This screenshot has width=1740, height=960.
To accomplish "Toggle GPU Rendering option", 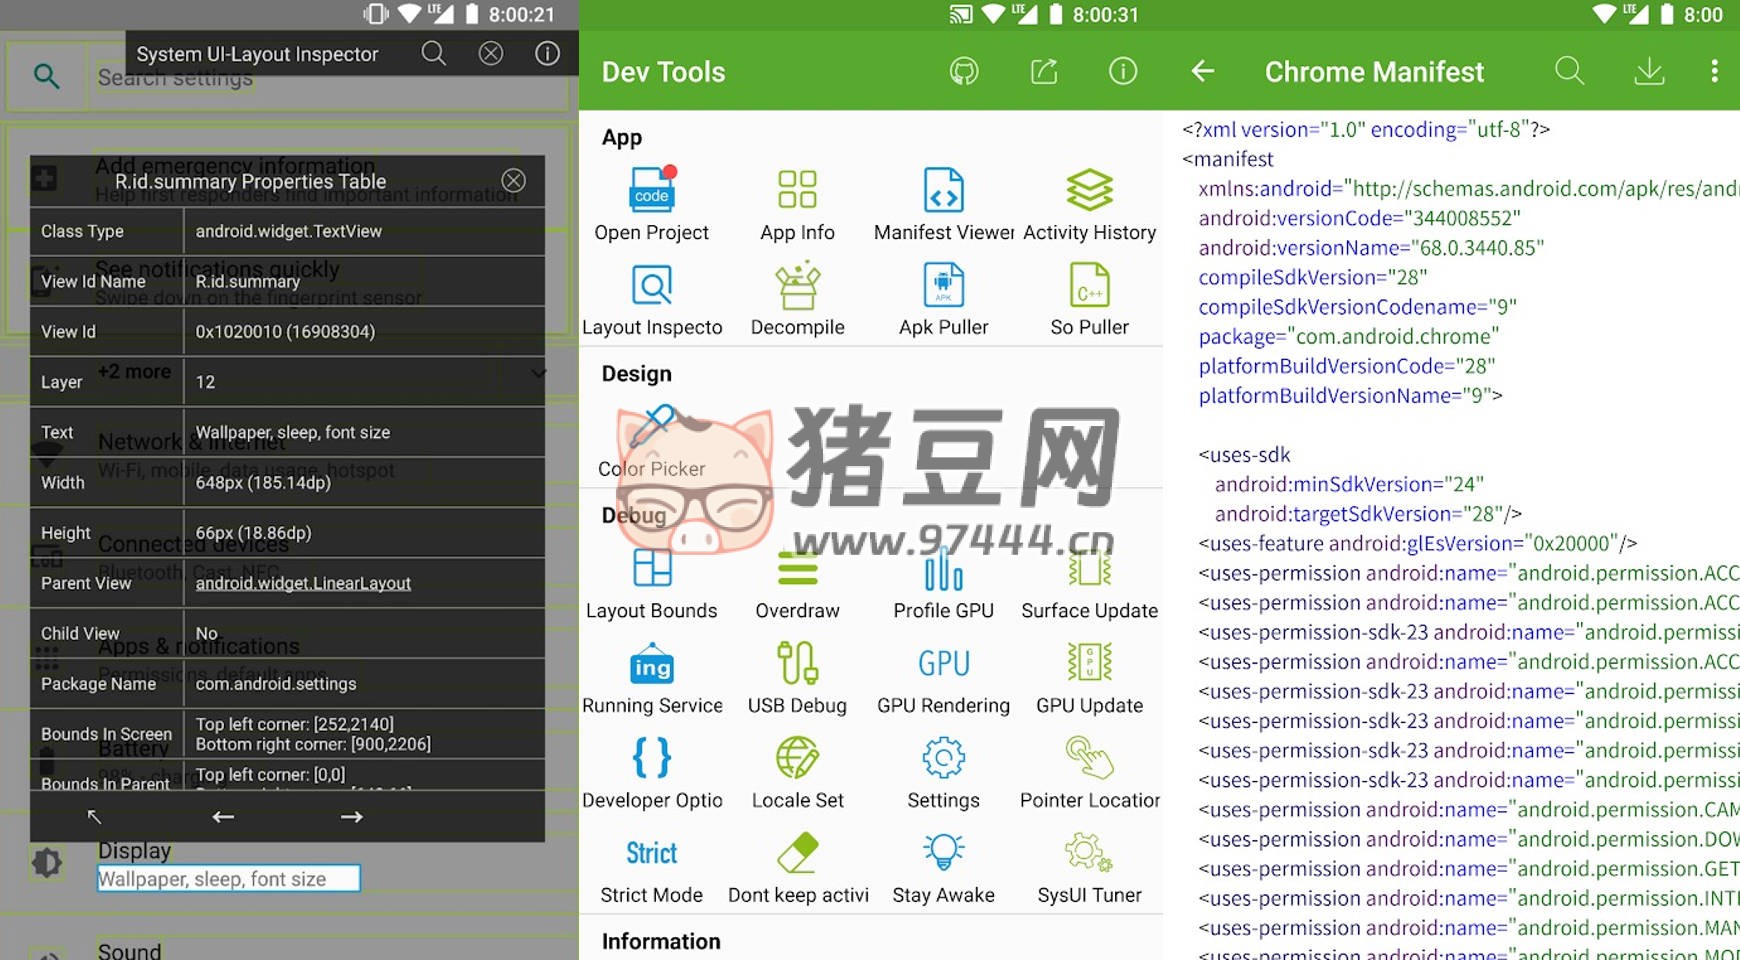I will coord(943,679).
